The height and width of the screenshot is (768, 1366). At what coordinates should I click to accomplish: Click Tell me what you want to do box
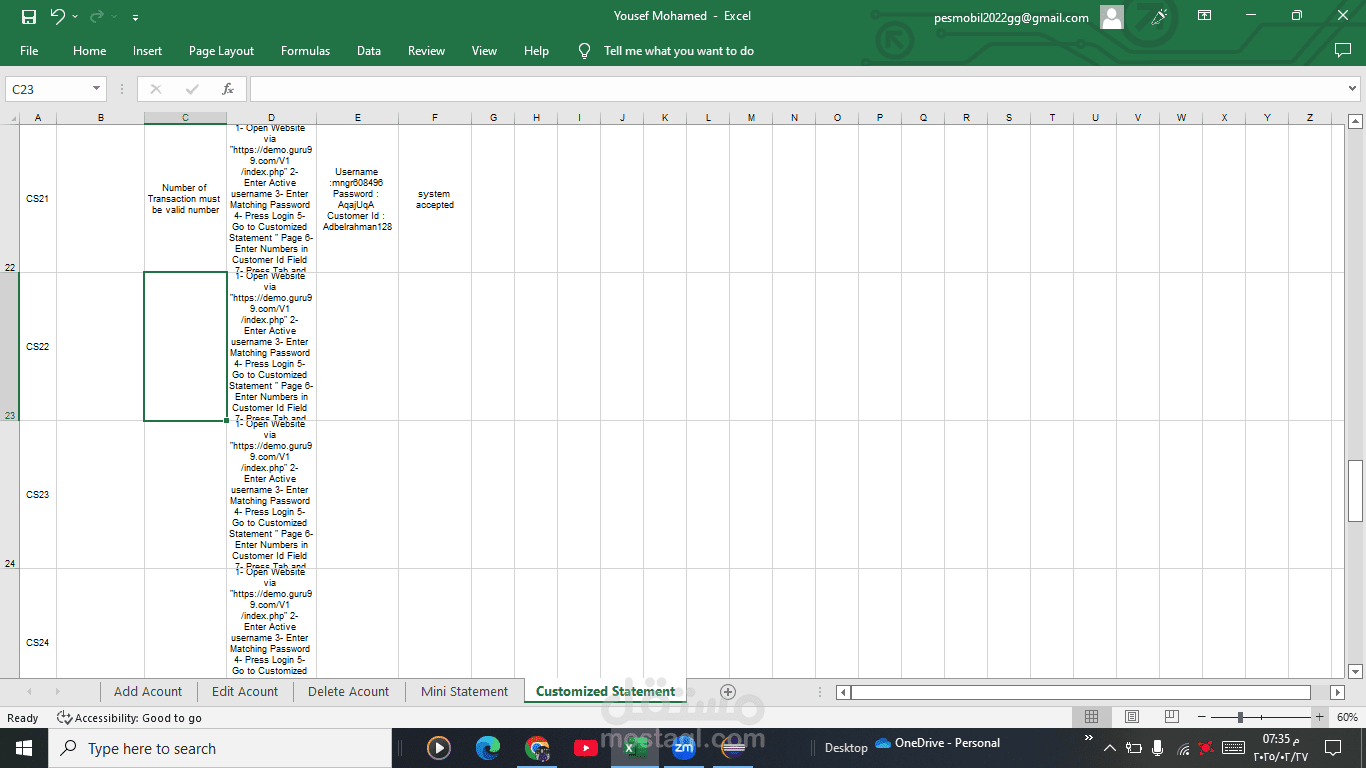(x=679, y=51)
